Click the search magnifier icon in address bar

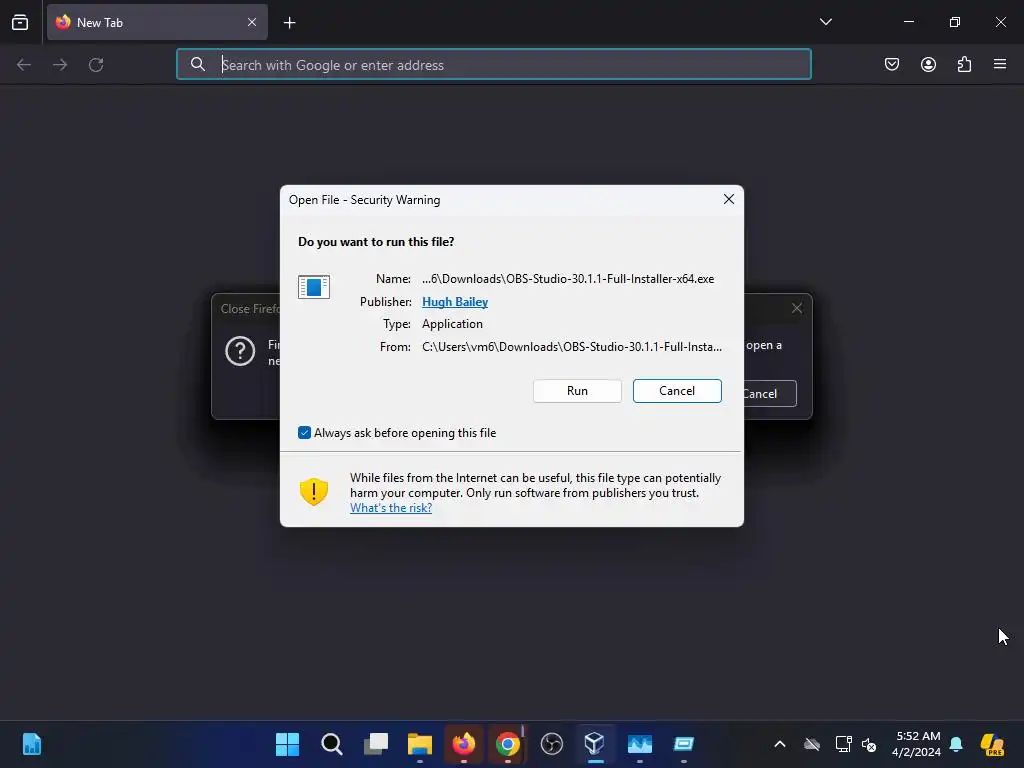tap(197, 64)
